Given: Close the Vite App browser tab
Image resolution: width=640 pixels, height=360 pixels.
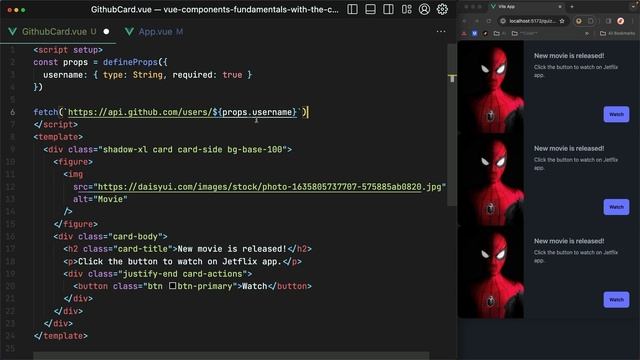Looking at the screenshot, I should click(x=560, y=7).
